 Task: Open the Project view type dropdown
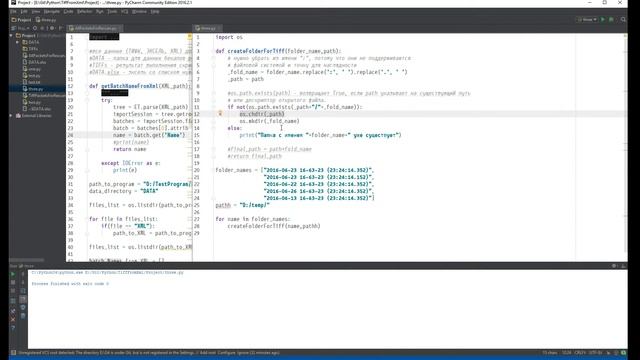pos(20,28)
